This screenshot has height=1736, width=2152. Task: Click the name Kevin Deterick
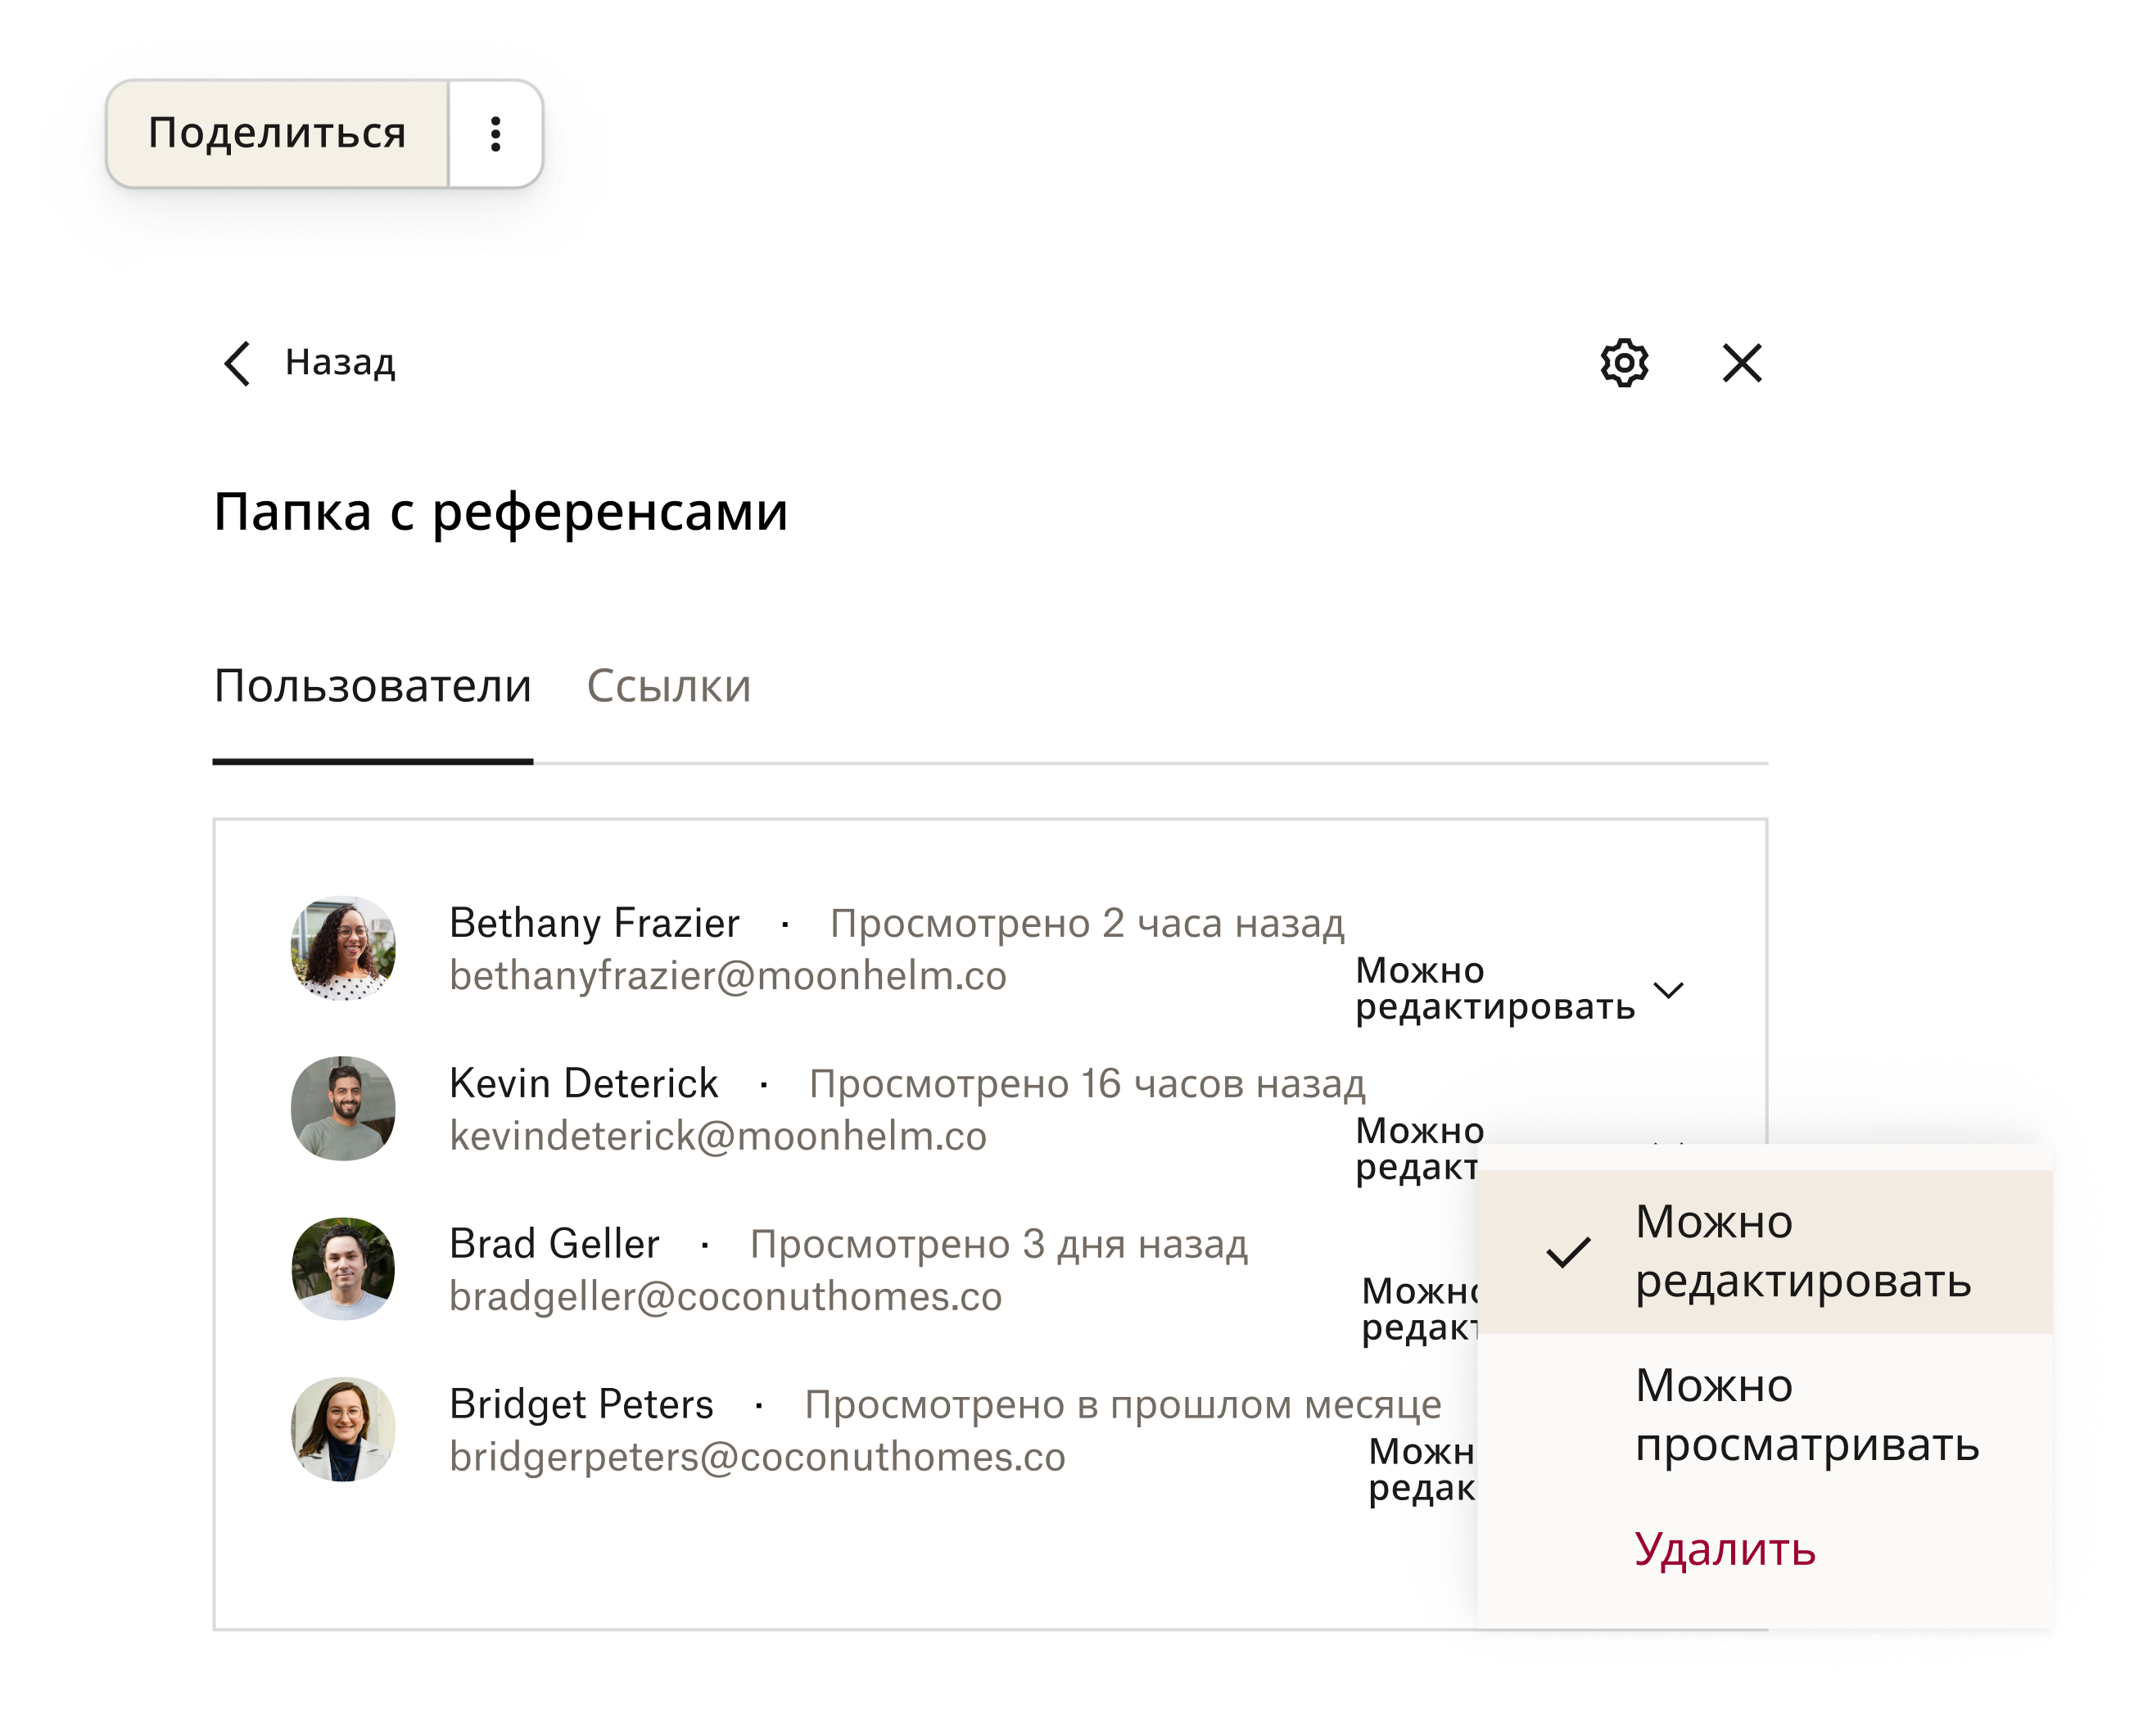click(x=584, y=1083)
